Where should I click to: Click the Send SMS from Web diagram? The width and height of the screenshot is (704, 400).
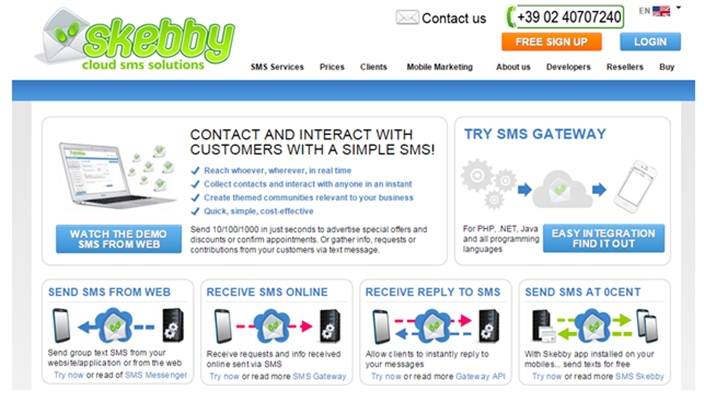click(x=118, y=325)
